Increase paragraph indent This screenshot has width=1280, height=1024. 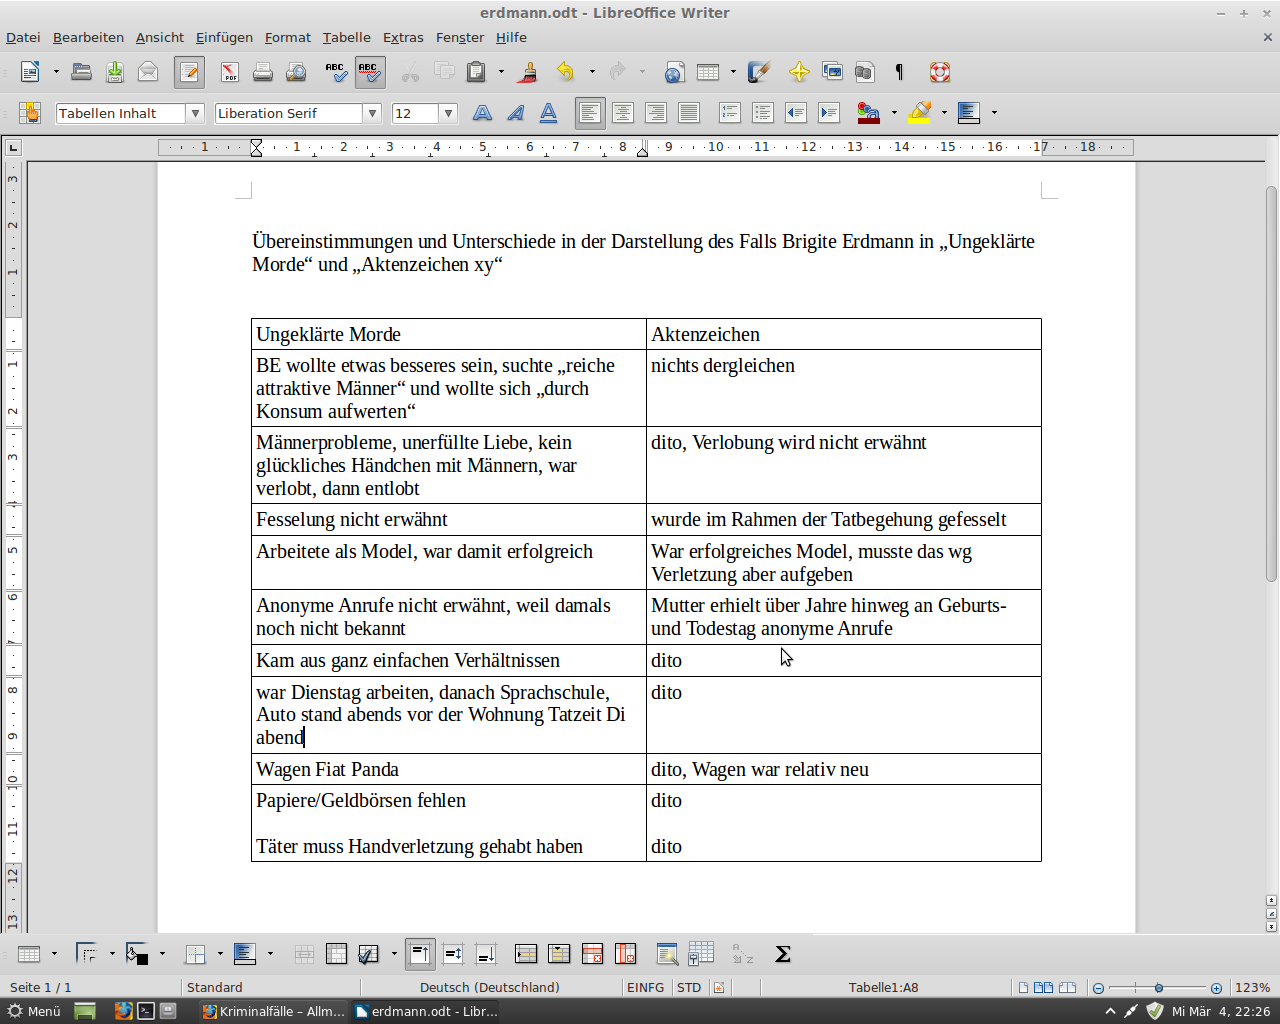click(829, 113)
